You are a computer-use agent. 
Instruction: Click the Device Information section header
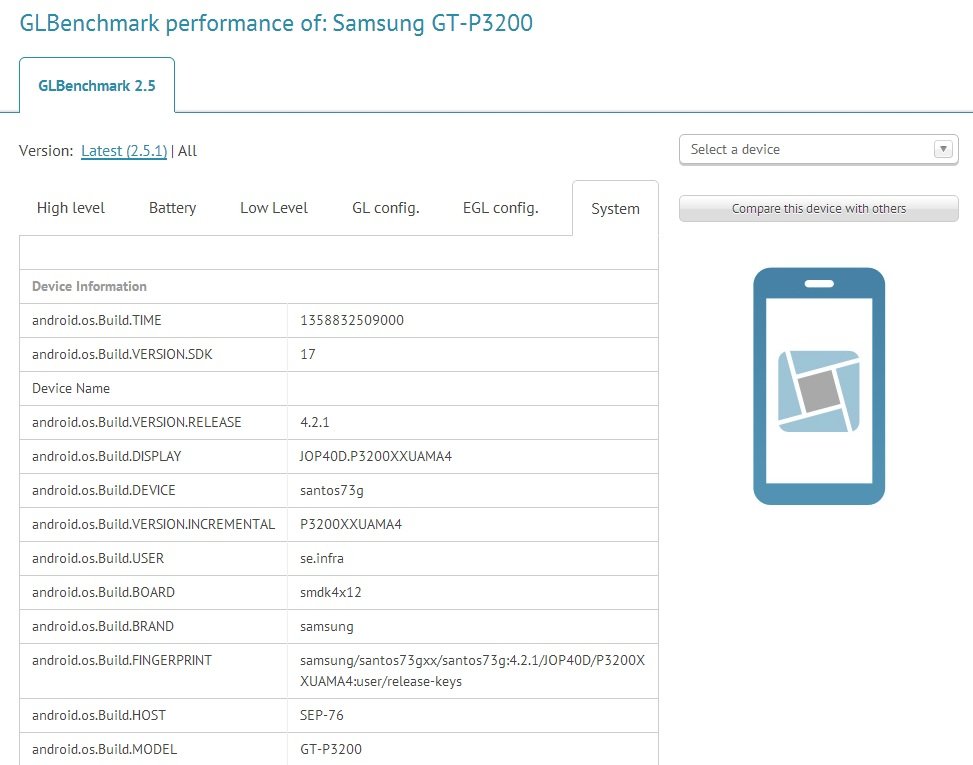pos(89,286)
